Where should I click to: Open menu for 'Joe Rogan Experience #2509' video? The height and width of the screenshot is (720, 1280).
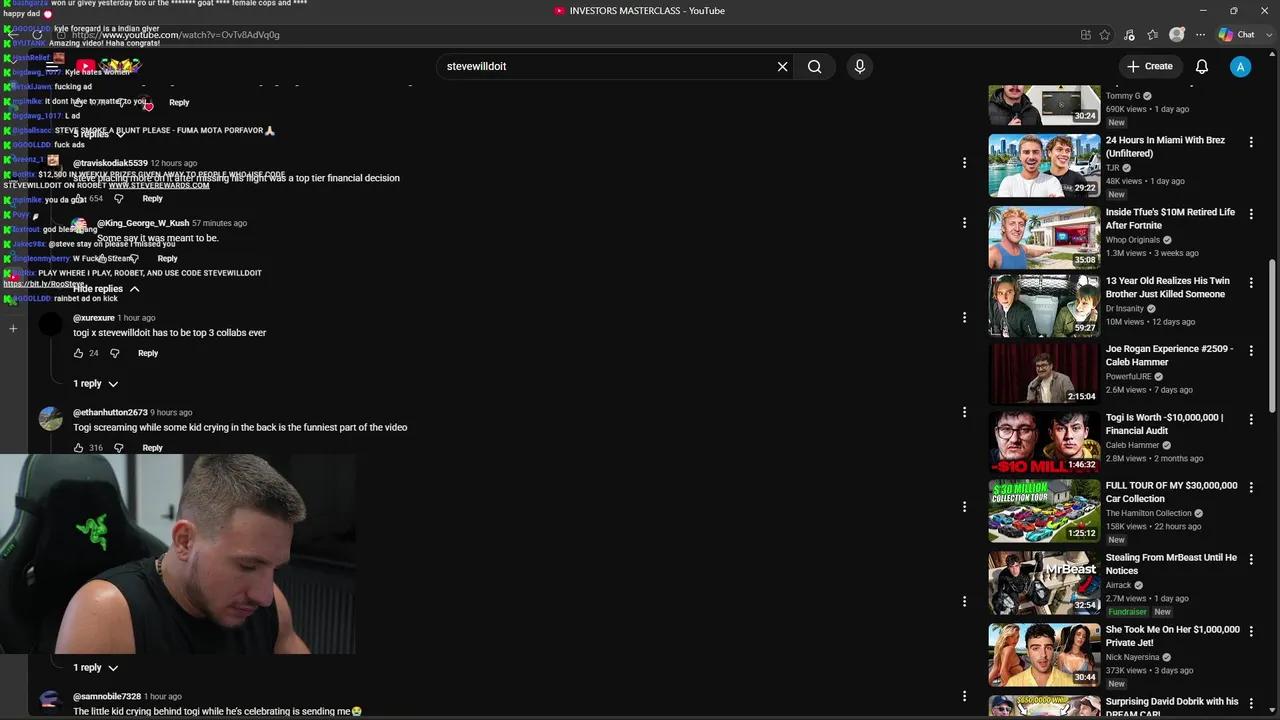(1250, 351)
